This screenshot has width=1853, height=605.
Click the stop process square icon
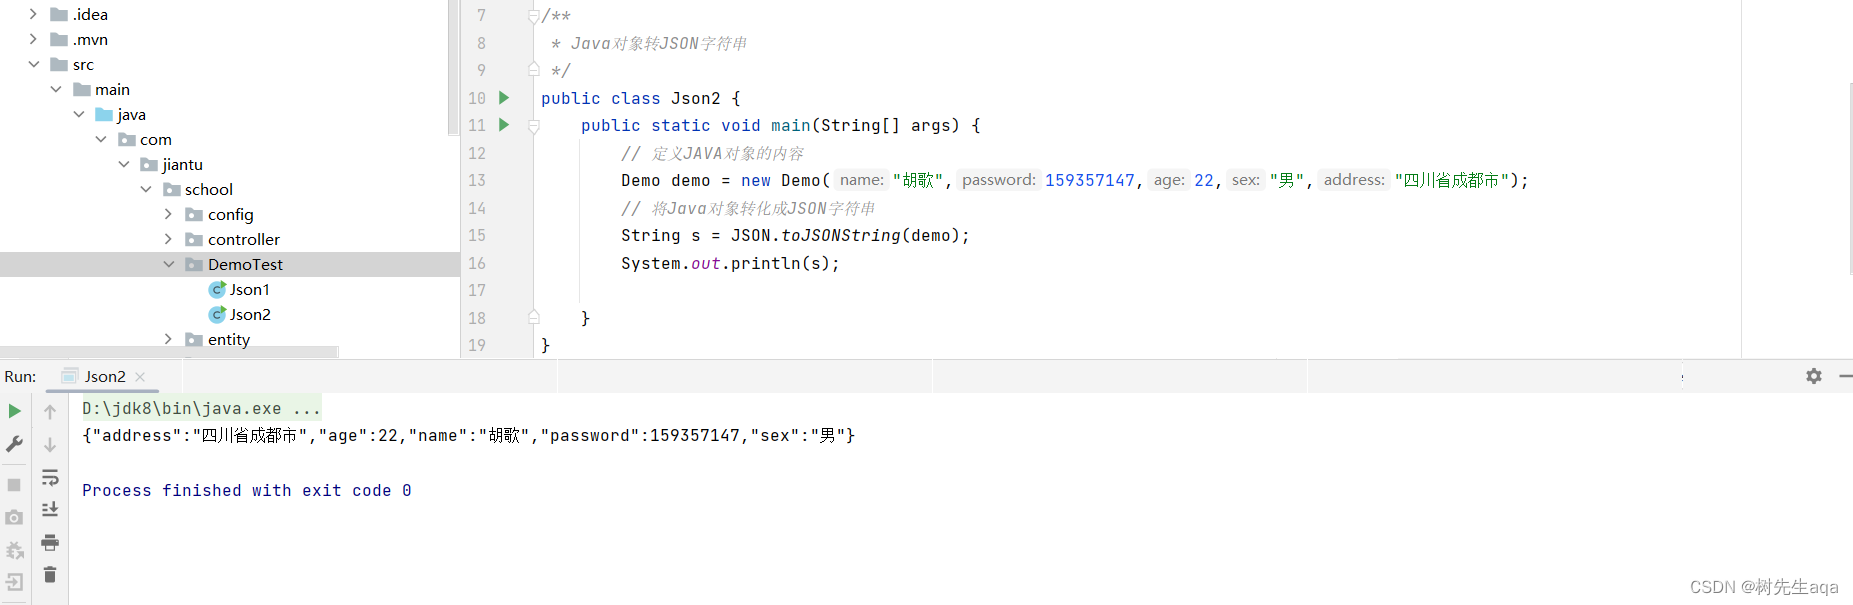[x=14, y=484]
